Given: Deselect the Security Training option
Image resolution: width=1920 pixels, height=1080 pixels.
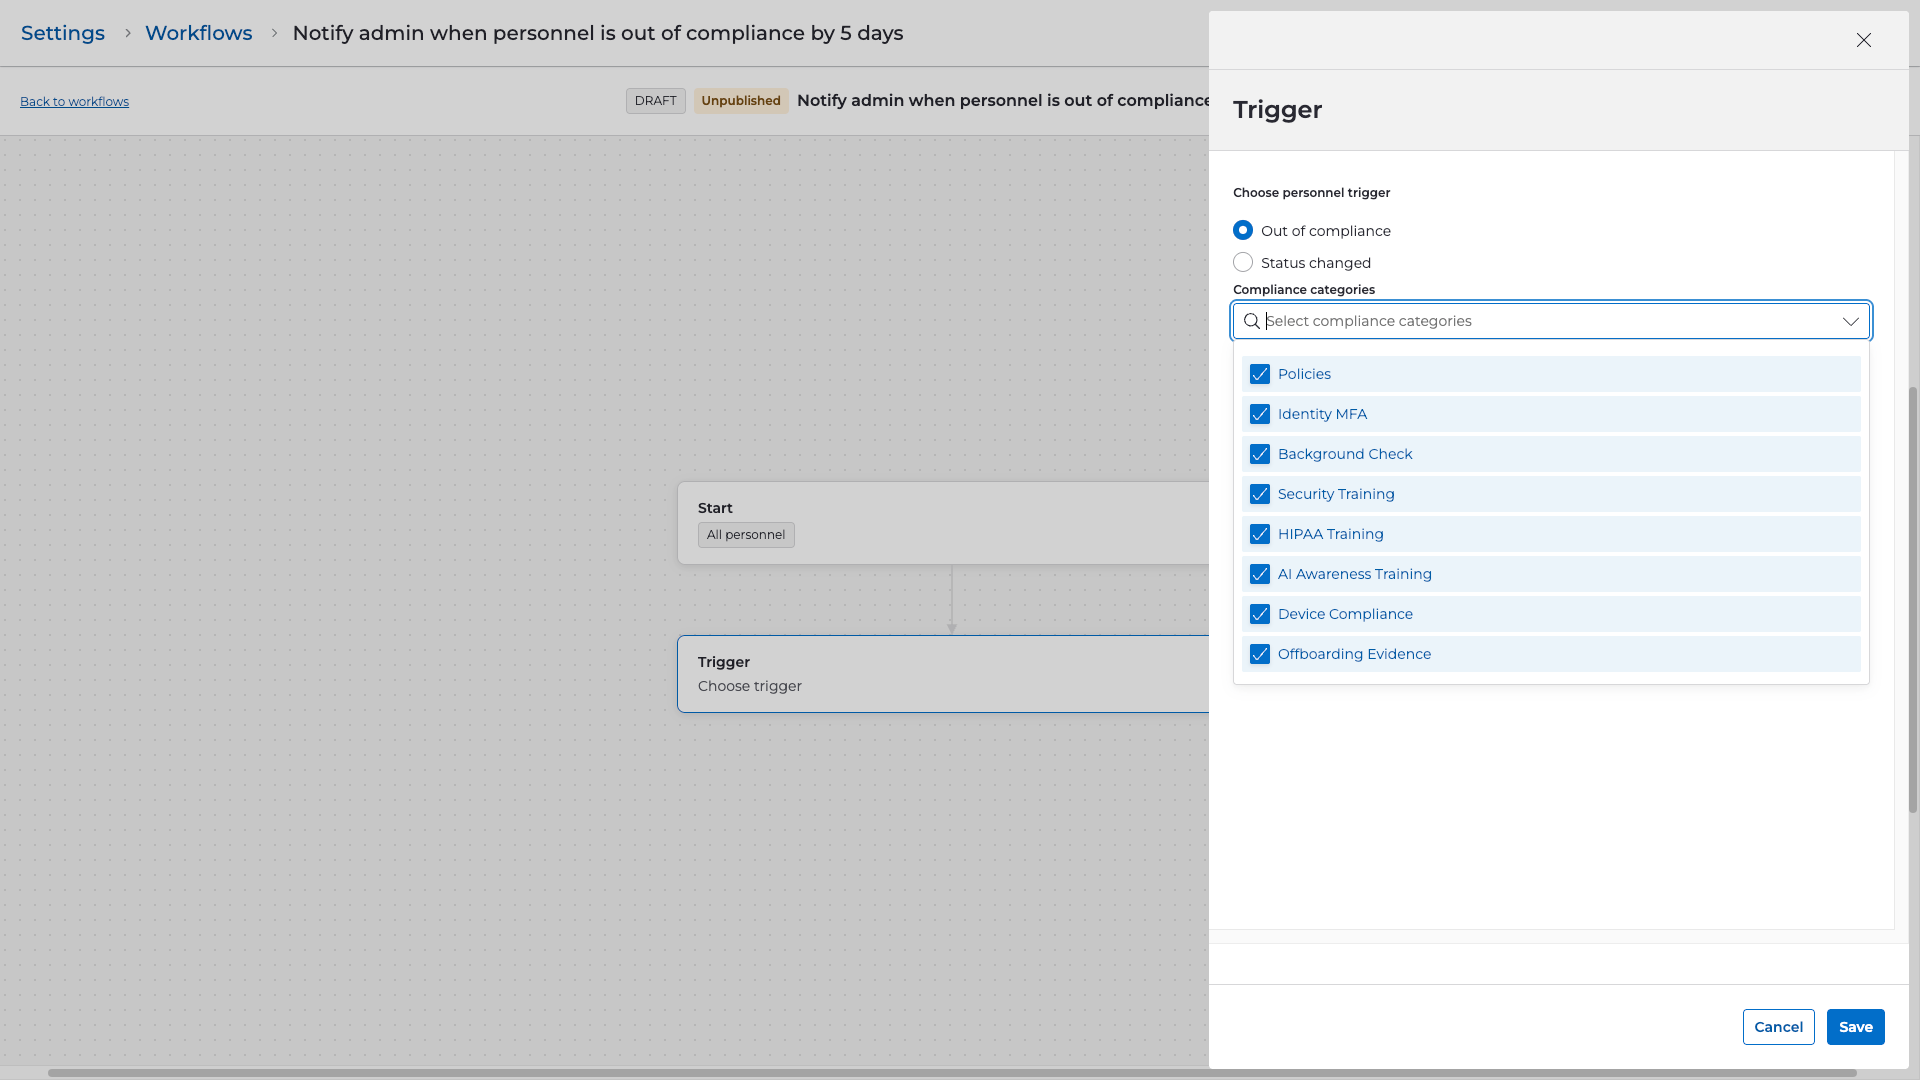Looking at the screenshot, I should pos(1260,494).
